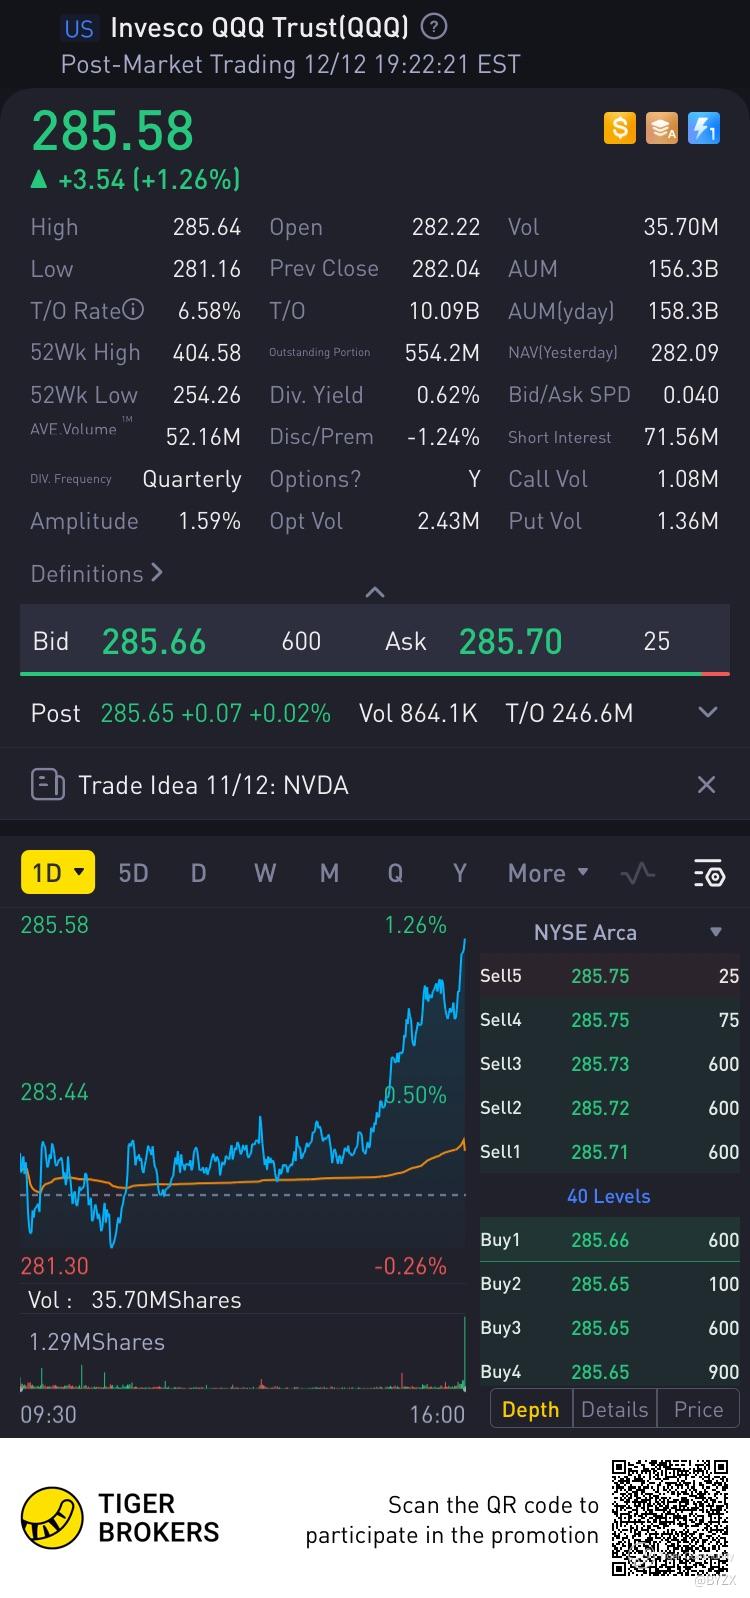
Task: Collapse the quote details panel
Action: 375,593
